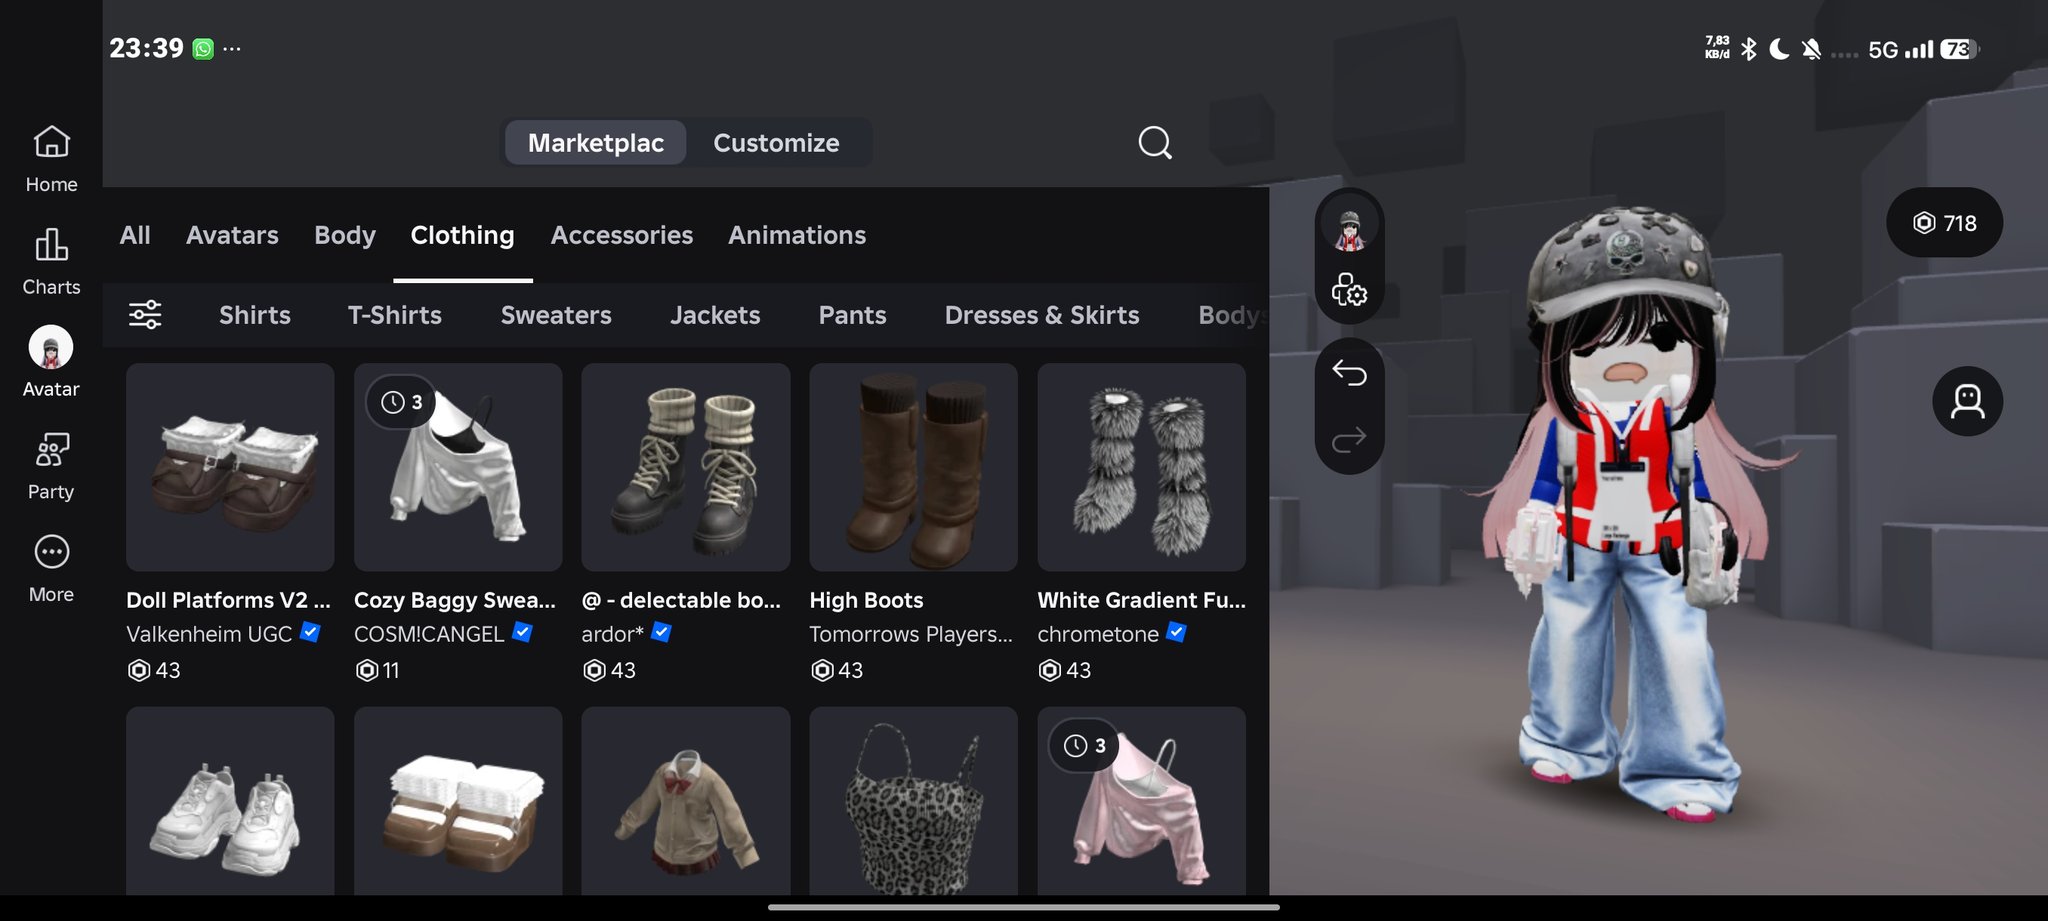Open the avatar settings gear icon
The width and height of the screenshot is (2048, 921).
(1349, 291)
